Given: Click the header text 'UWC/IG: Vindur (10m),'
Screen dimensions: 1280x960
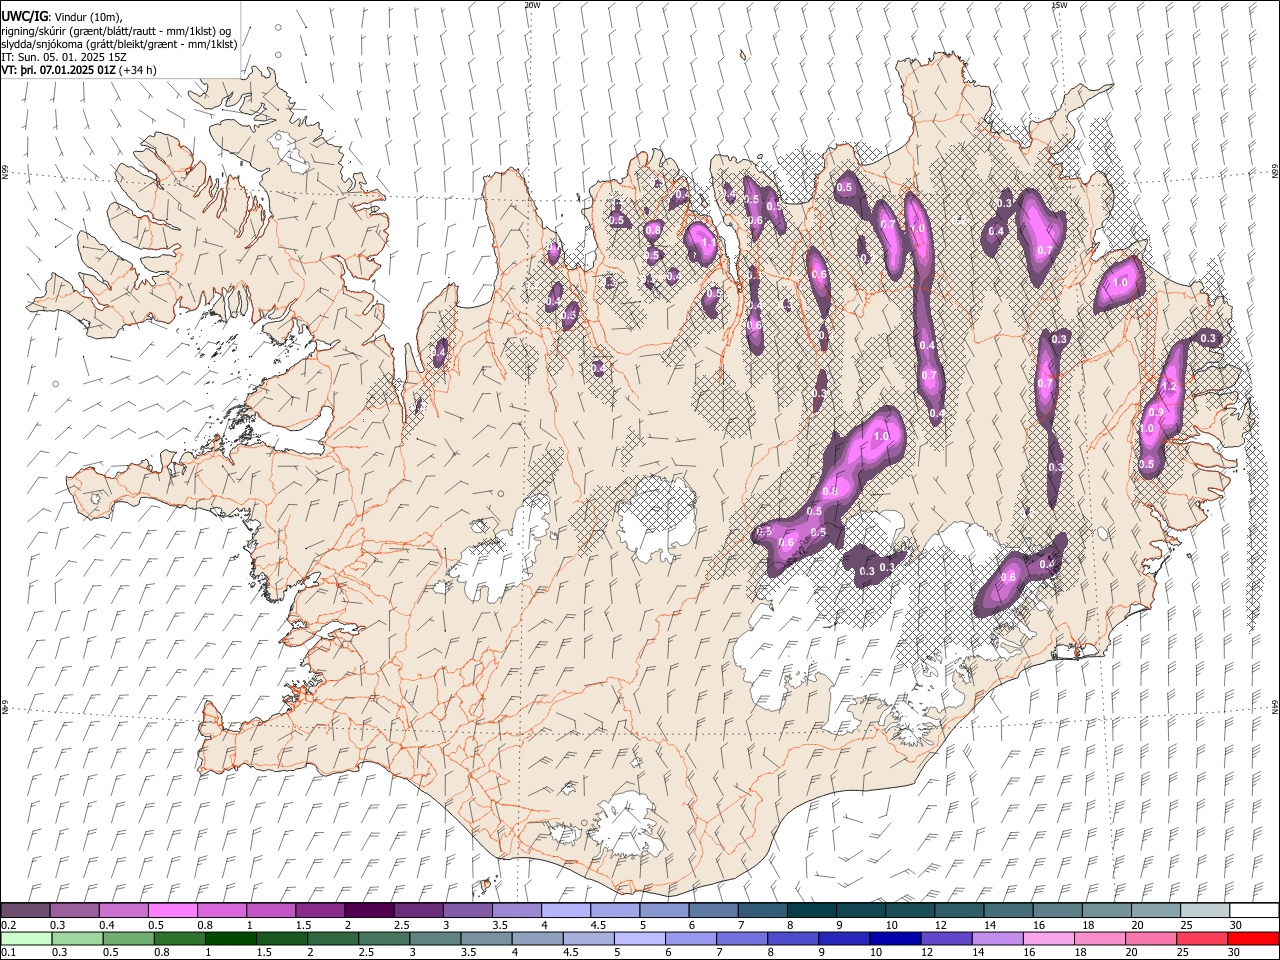Looking at the screenshot, I should tap(62, 16).
